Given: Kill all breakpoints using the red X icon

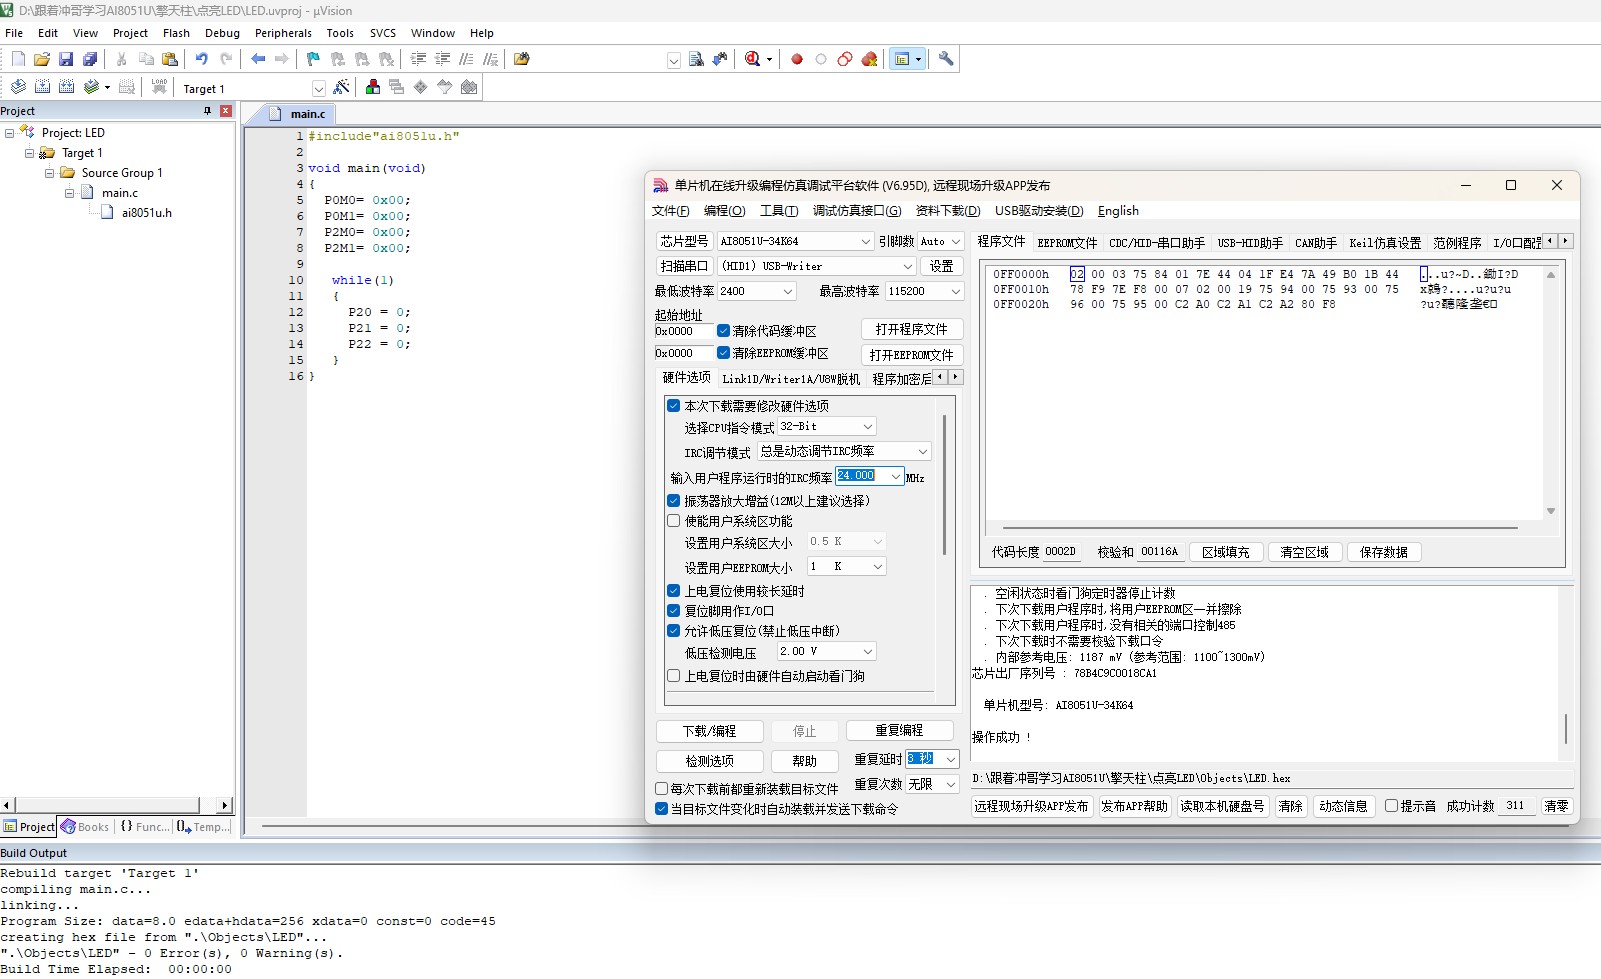Looking at the screenshot, I should (870, 60).
